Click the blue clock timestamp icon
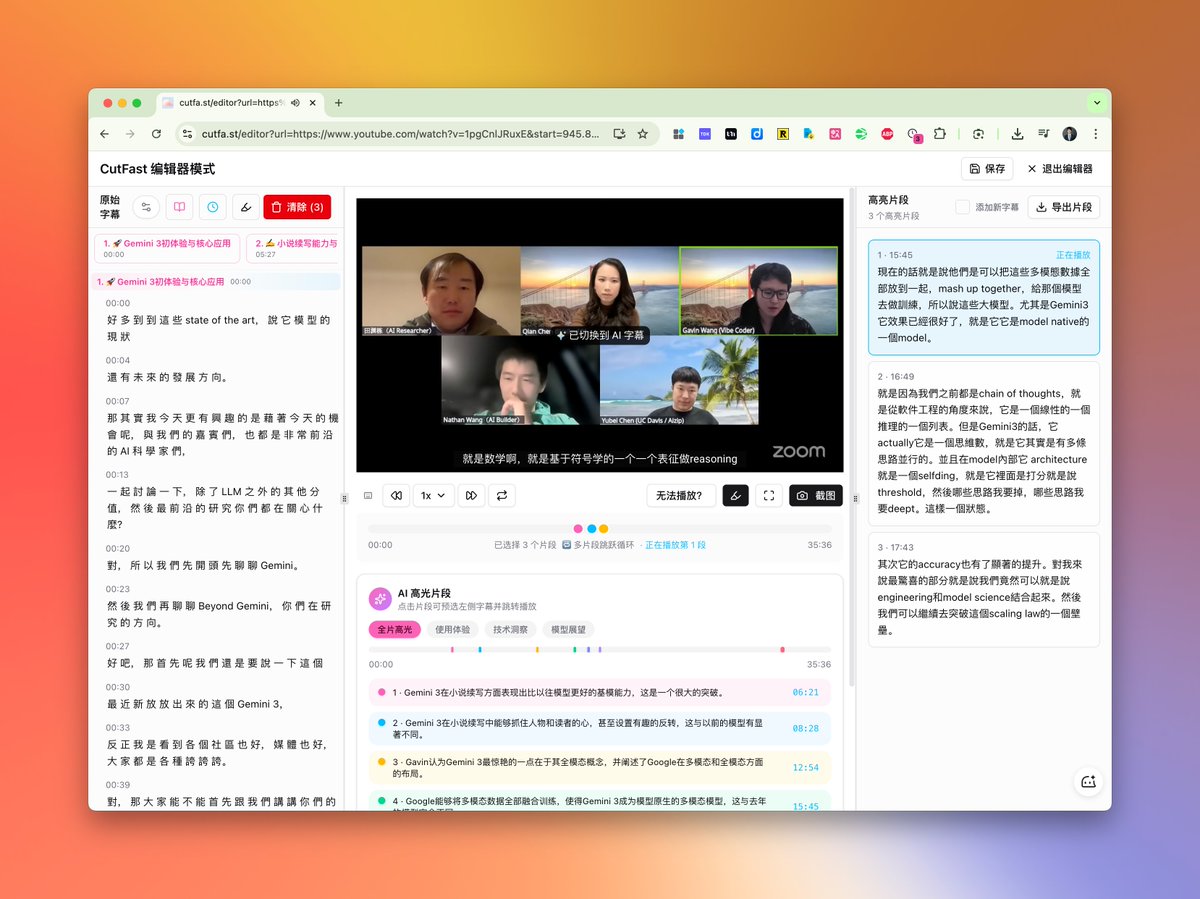Image resolution: width=1200 pixels, height=899 pixels. tap(213, 207)
